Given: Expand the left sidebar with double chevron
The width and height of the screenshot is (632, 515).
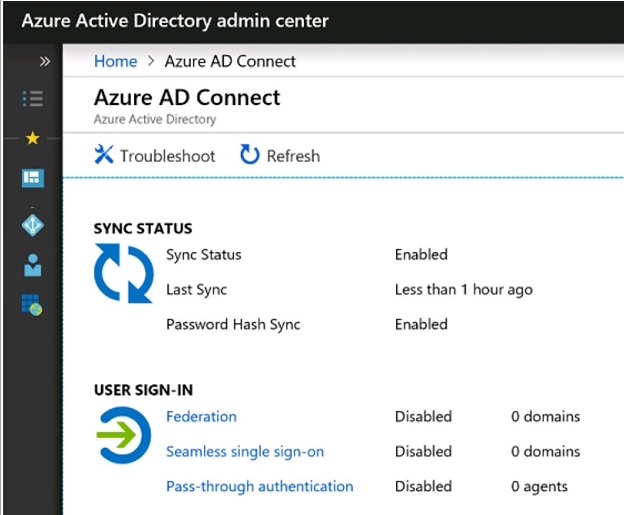Looking at the screenshot, I should (x=44, y=61).
